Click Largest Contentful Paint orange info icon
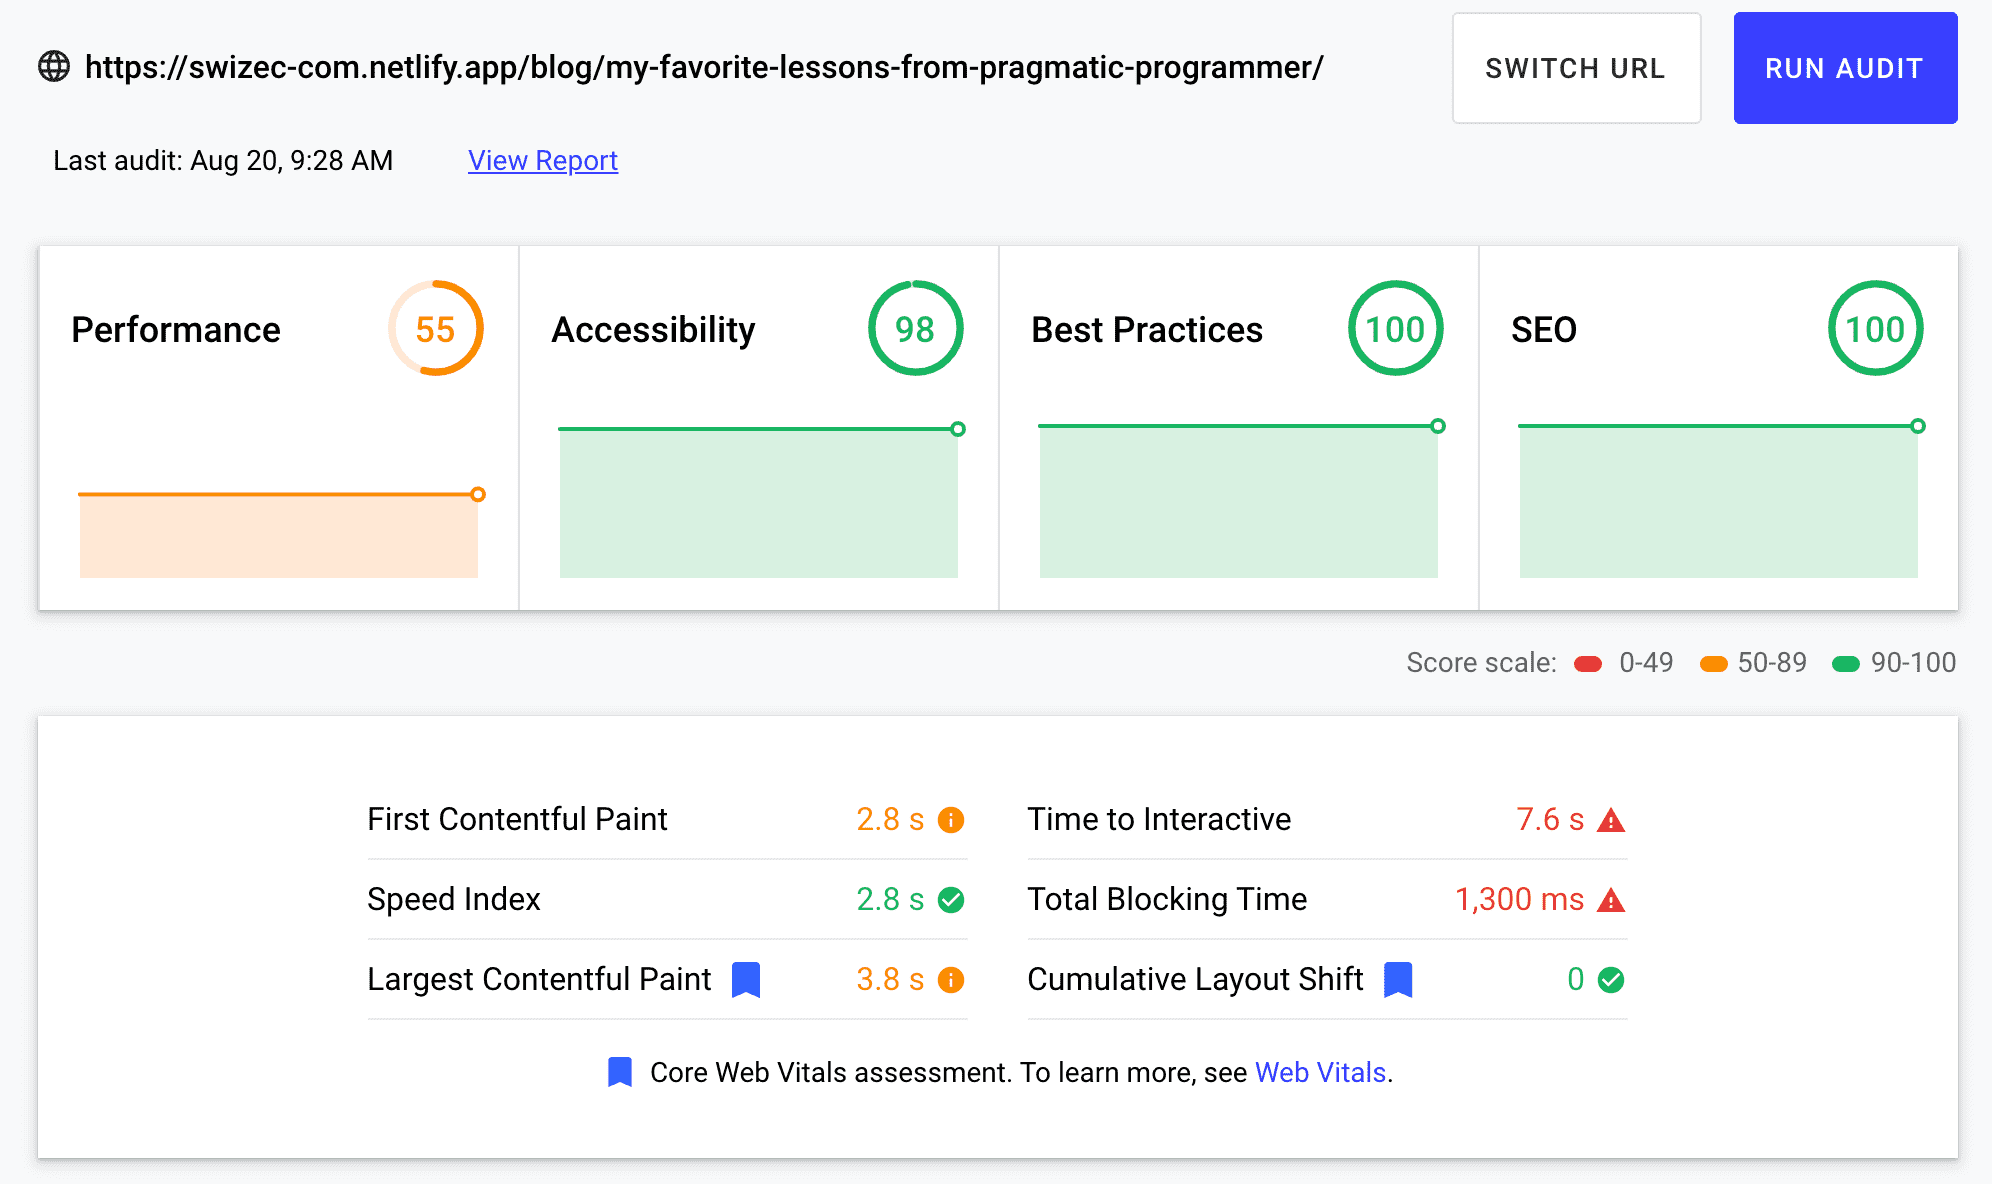The height and width of the screenshot is (1184, 1992). [x=951, y=980]
